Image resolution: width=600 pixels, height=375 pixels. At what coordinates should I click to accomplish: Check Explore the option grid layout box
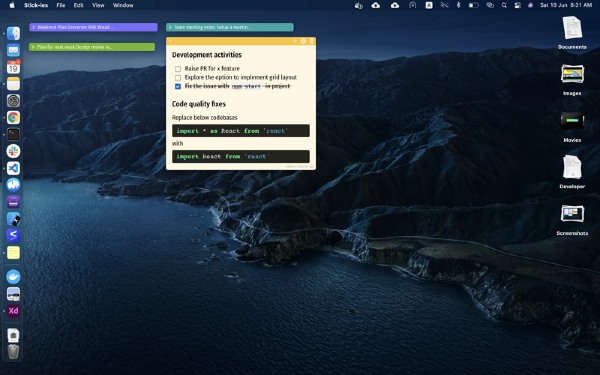pyautogui.click(x=178, y=78)
